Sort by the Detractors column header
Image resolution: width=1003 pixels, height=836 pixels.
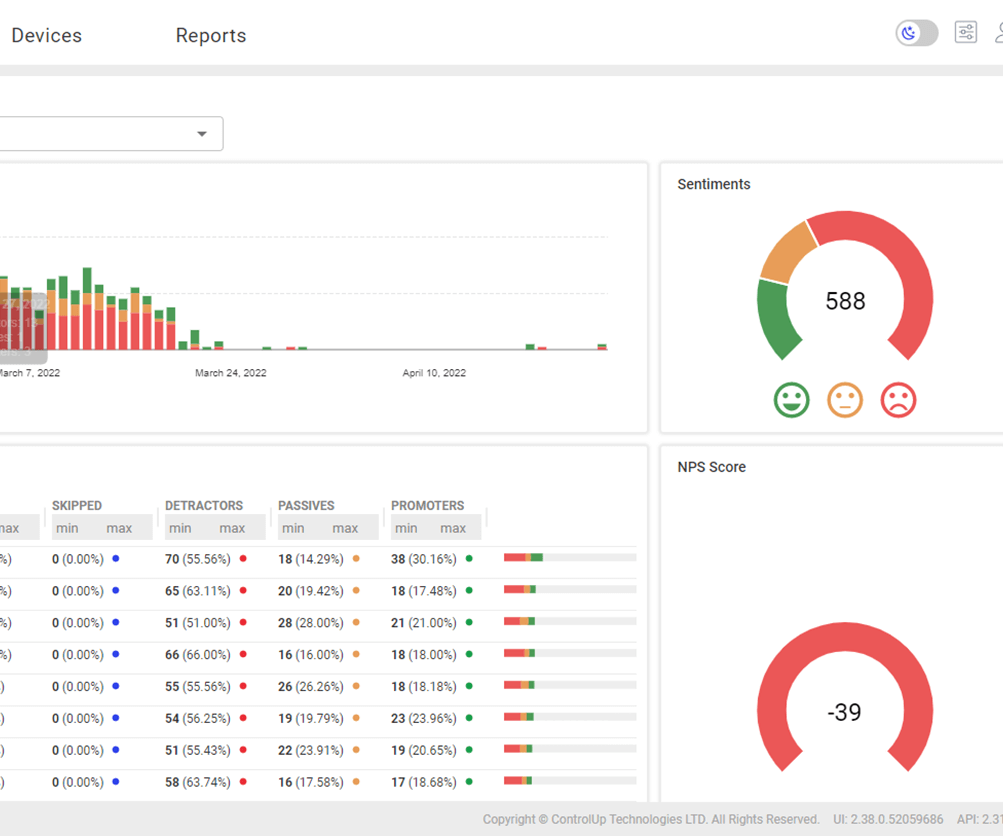pos(203,505)
